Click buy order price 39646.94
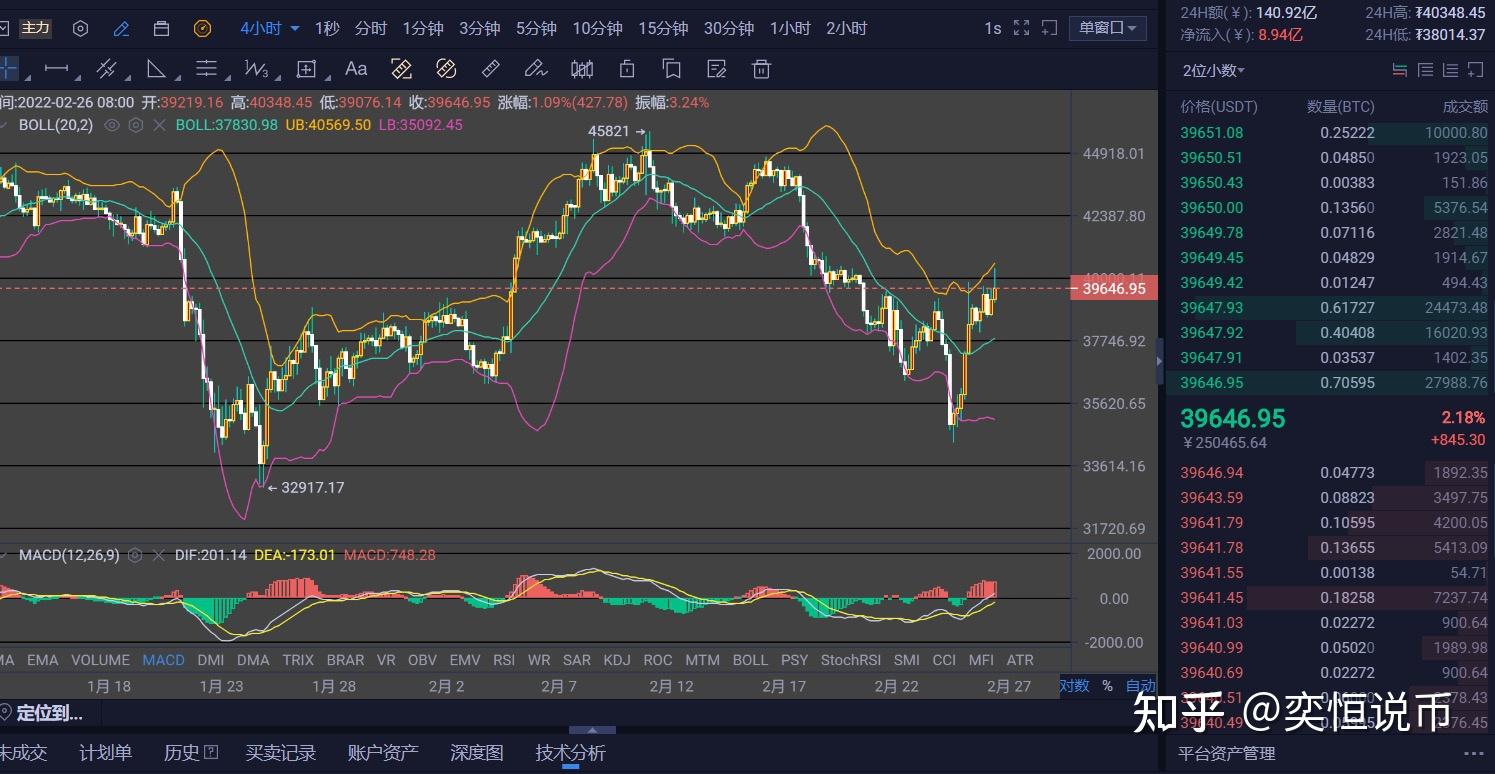 [x=1212, y=472]
